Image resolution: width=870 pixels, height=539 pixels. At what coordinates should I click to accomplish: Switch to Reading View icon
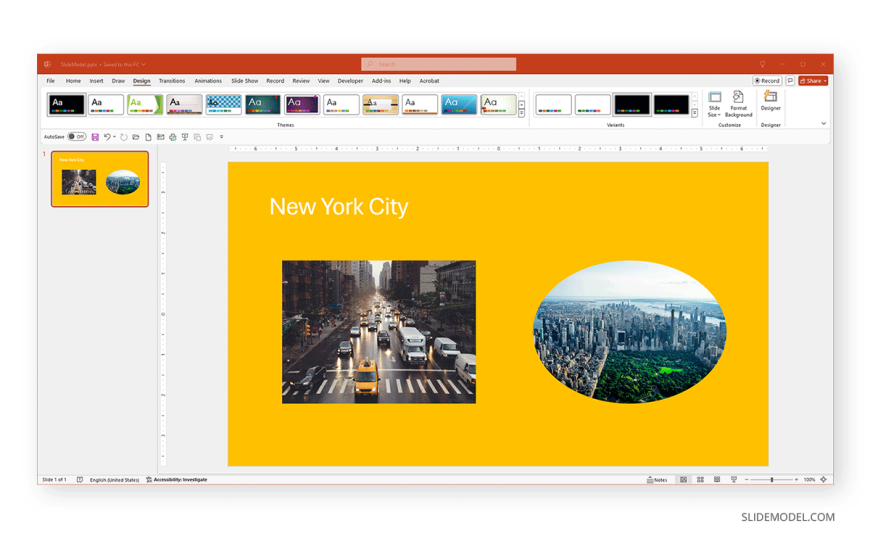click(x=717, y=480)
